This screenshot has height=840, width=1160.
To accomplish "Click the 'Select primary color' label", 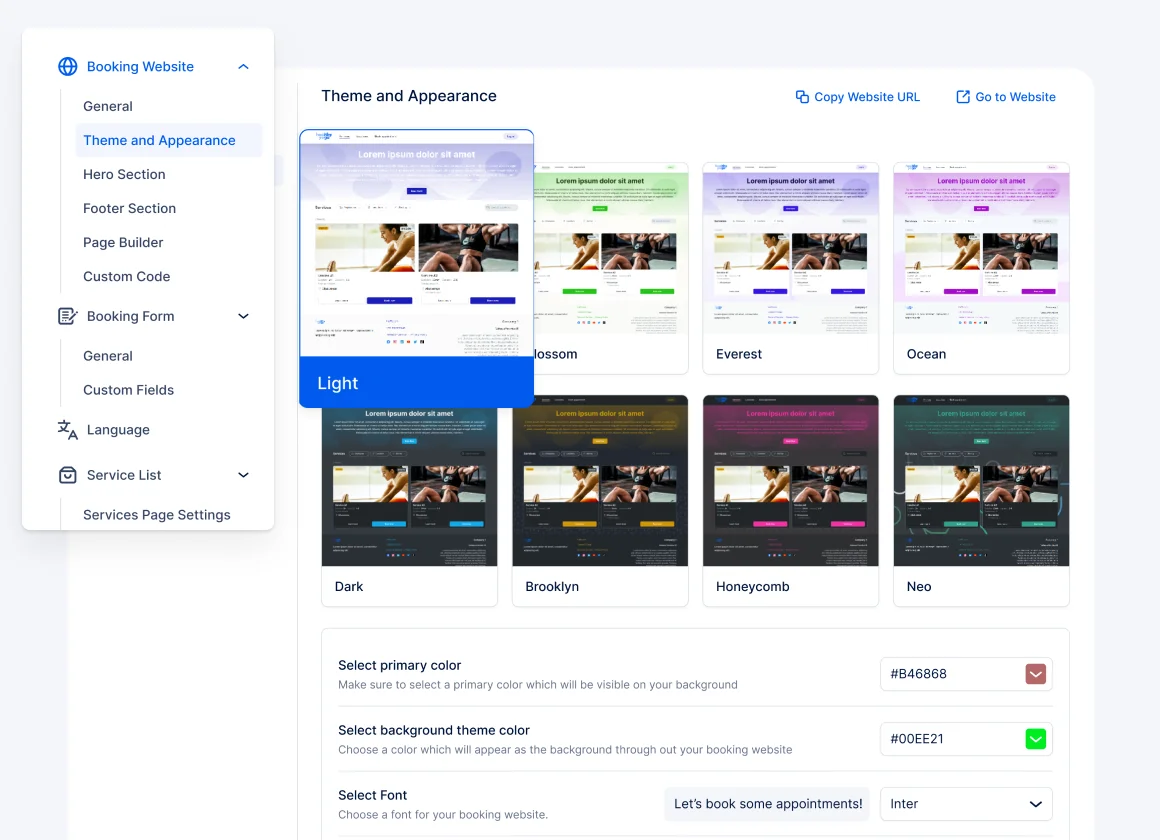I will coord(399,665).
